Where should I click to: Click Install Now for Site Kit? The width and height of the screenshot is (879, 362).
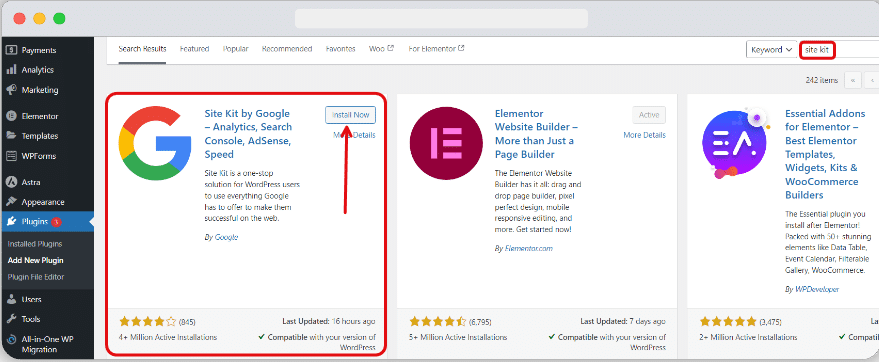point(350,115)
